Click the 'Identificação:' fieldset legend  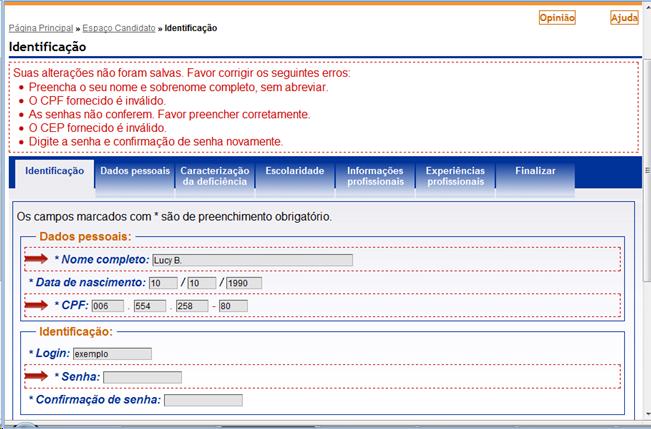coord(76,332)
